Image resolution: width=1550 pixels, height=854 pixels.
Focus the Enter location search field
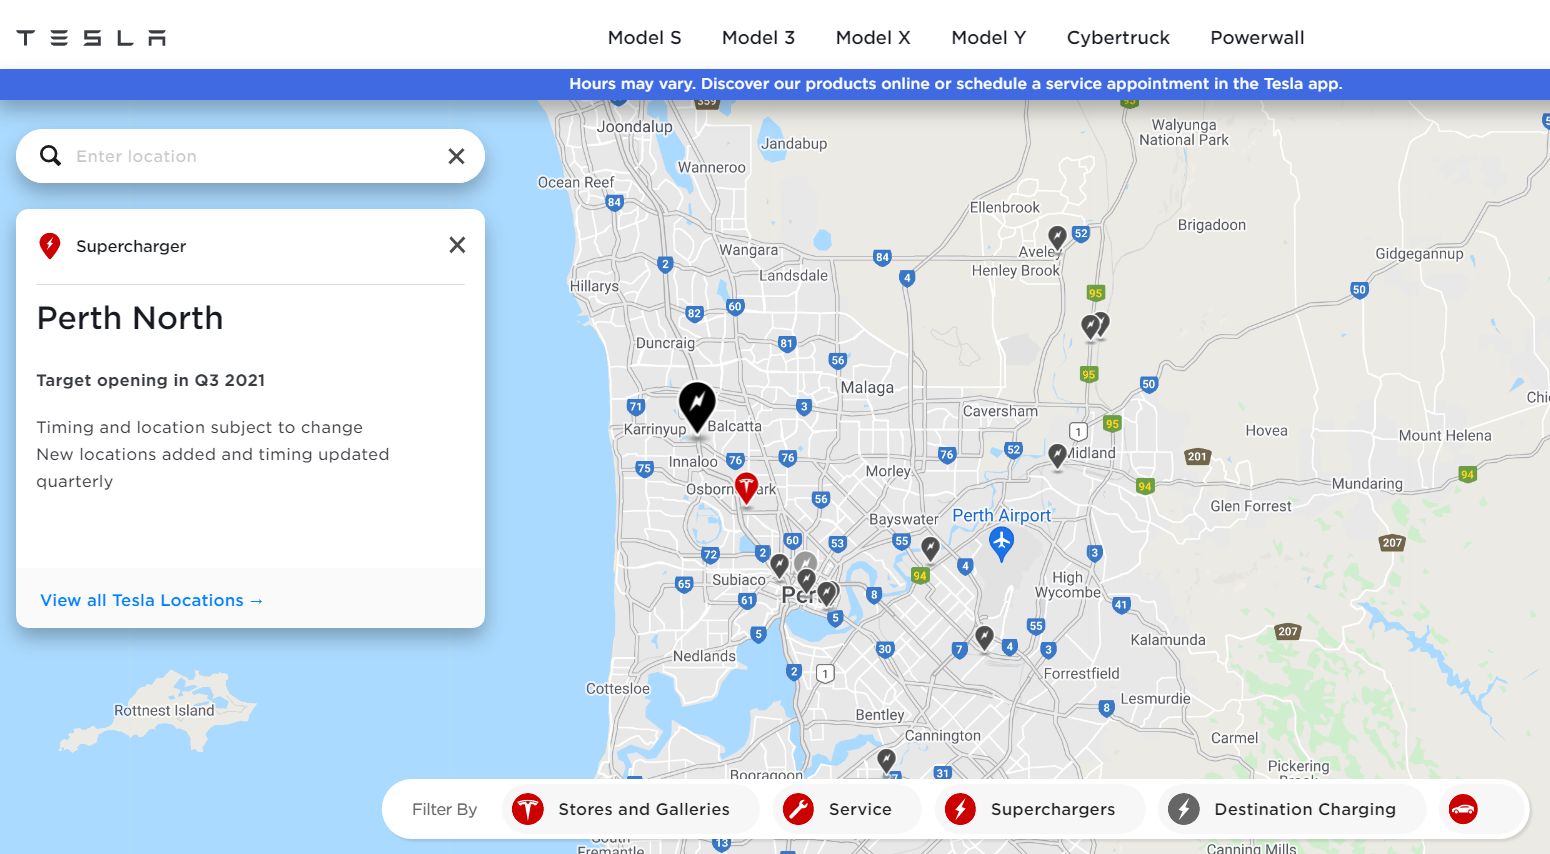click(x=250, y=156)
